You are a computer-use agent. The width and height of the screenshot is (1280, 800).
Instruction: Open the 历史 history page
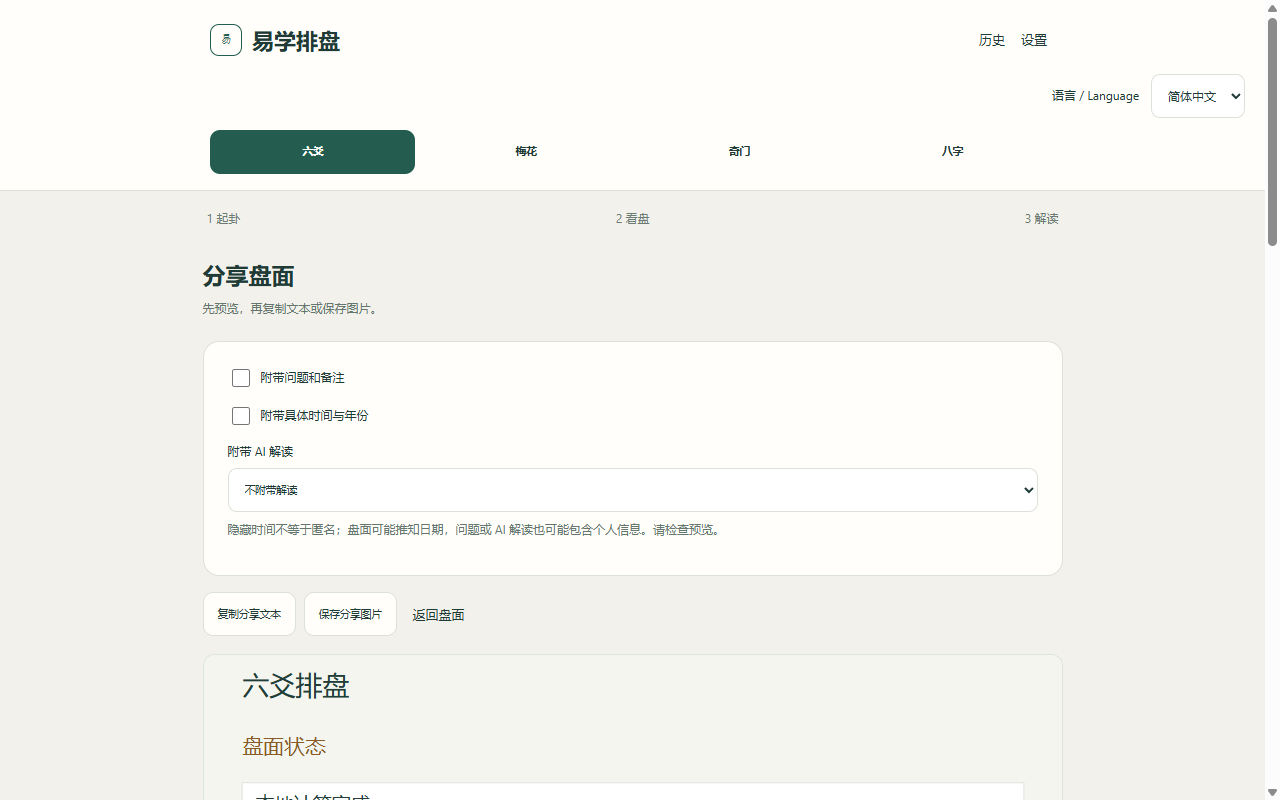click(x=992, y=40)
